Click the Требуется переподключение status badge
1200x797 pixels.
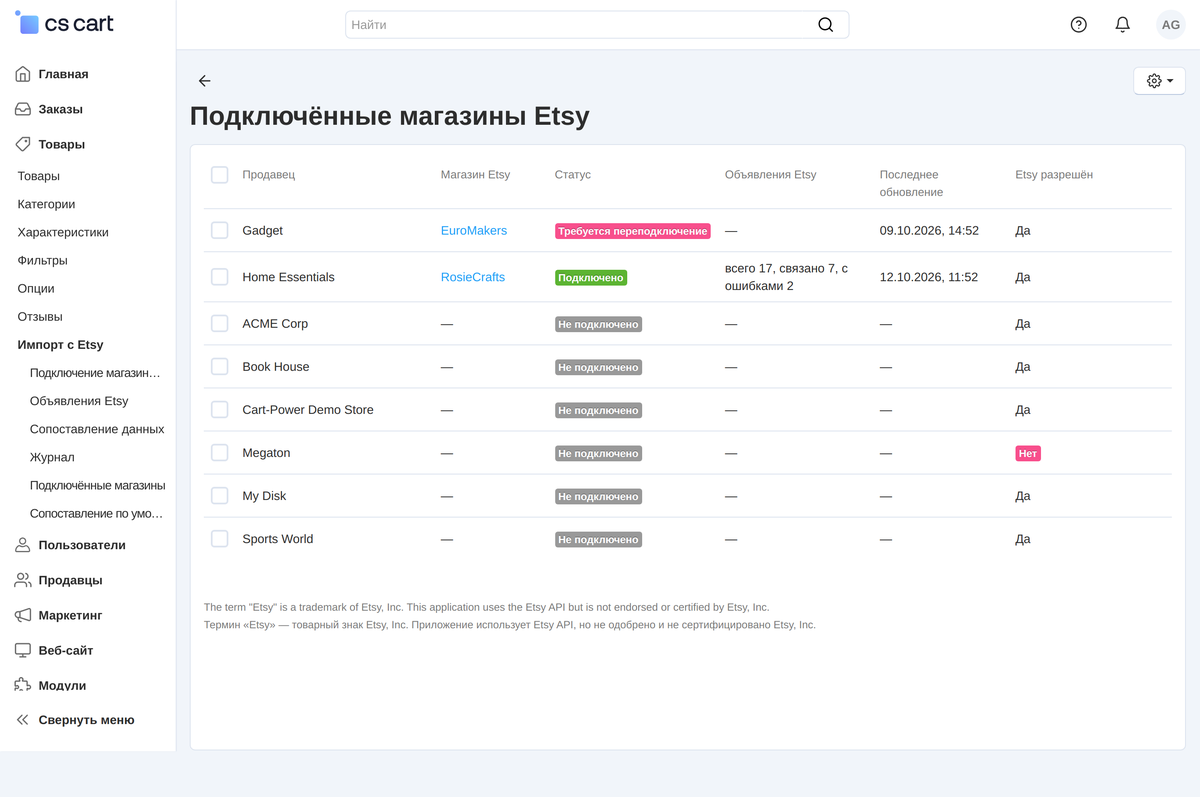[x=633, y=231]
